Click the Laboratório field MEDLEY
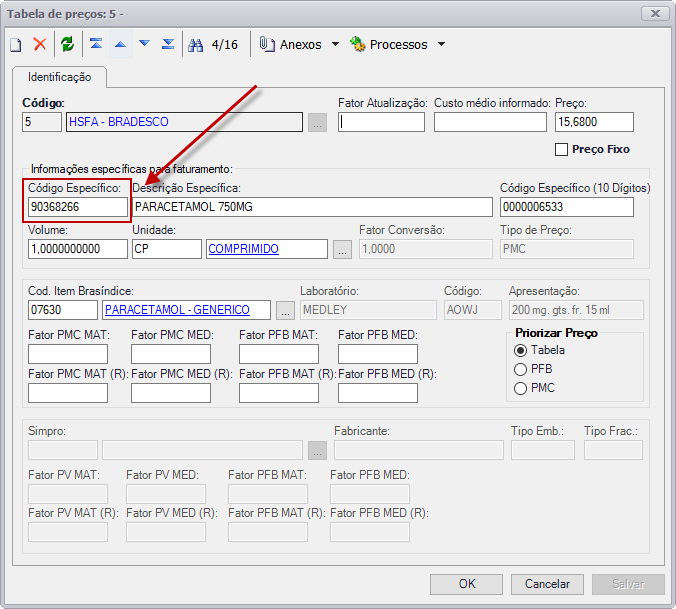676x609 pixels. pos(368,310)
